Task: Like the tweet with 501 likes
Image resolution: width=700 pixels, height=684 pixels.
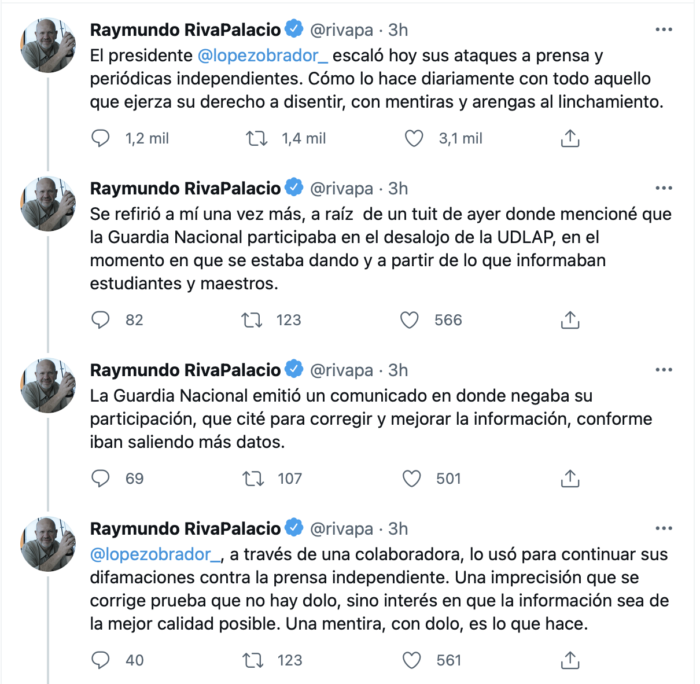Action: 409,478
